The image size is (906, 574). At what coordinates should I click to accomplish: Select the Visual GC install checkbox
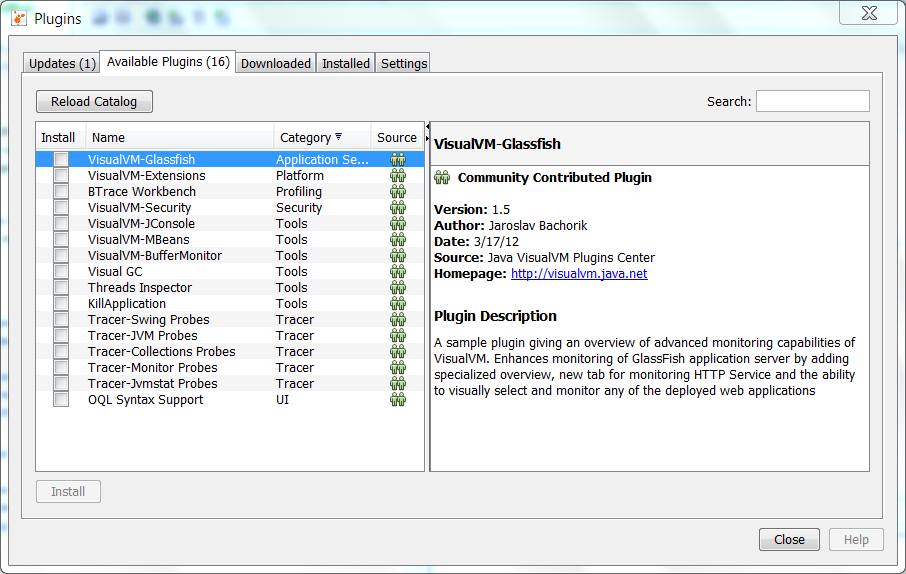(61, 272)
